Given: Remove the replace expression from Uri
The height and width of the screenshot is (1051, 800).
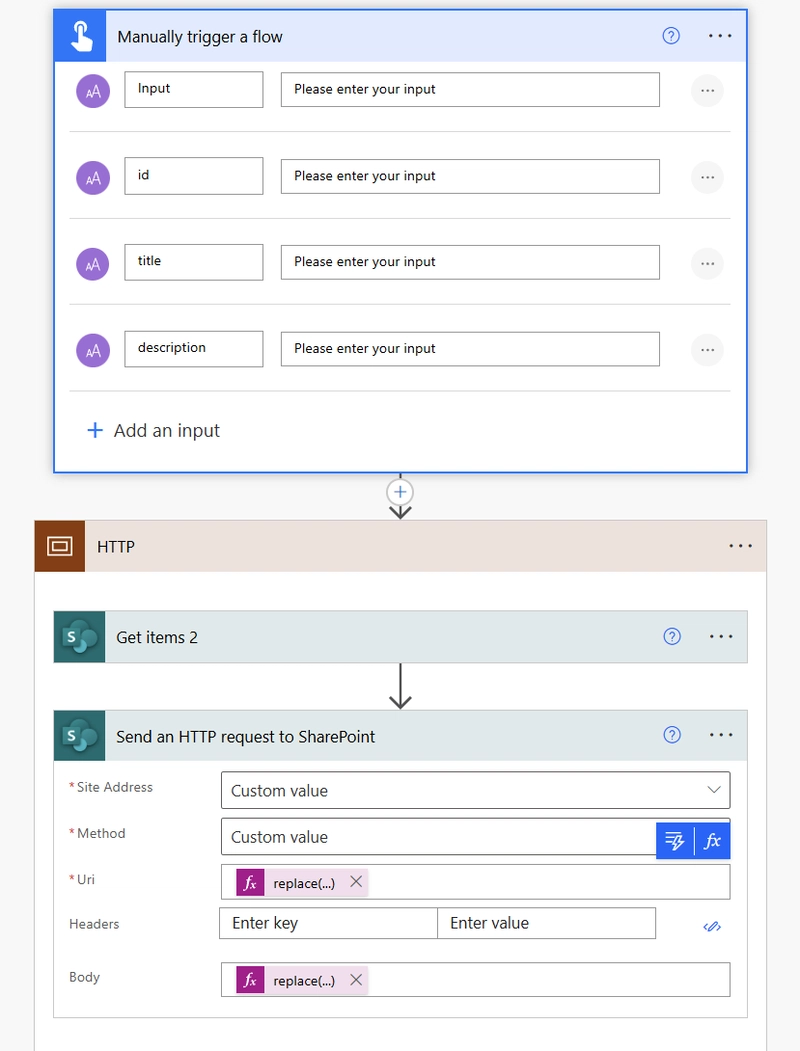Looking at the screenshot, I should coord(356,881).
